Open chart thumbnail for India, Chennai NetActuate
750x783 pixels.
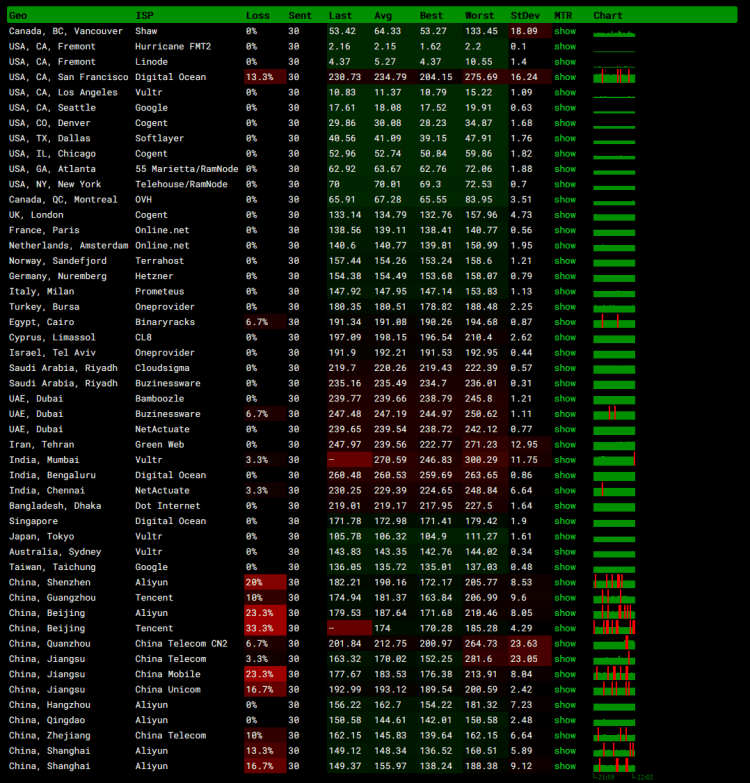pyautogui.click(x=614, y=489)
